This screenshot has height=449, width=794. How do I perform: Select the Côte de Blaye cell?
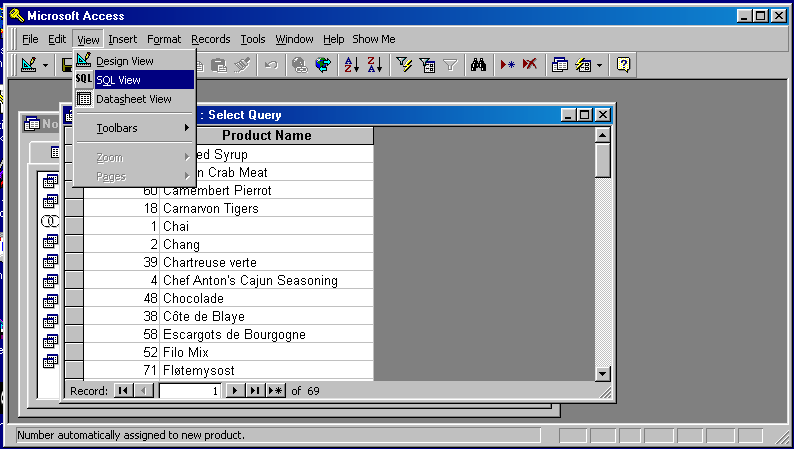(267, 316)
